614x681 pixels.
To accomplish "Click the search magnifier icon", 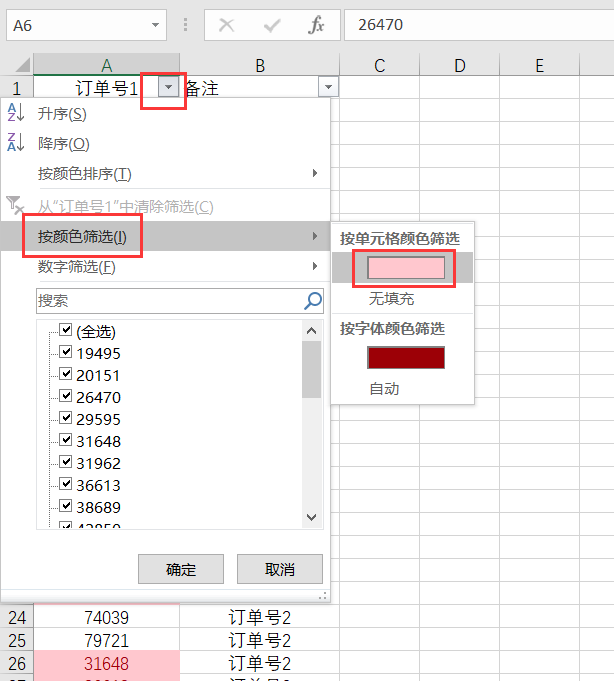I will coord(313,300).
